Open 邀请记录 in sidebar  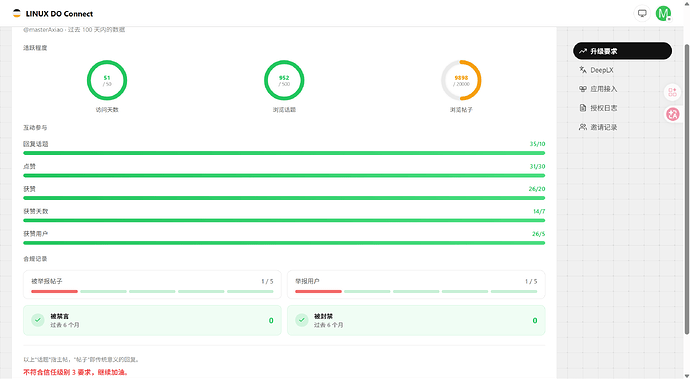point(622,127)
